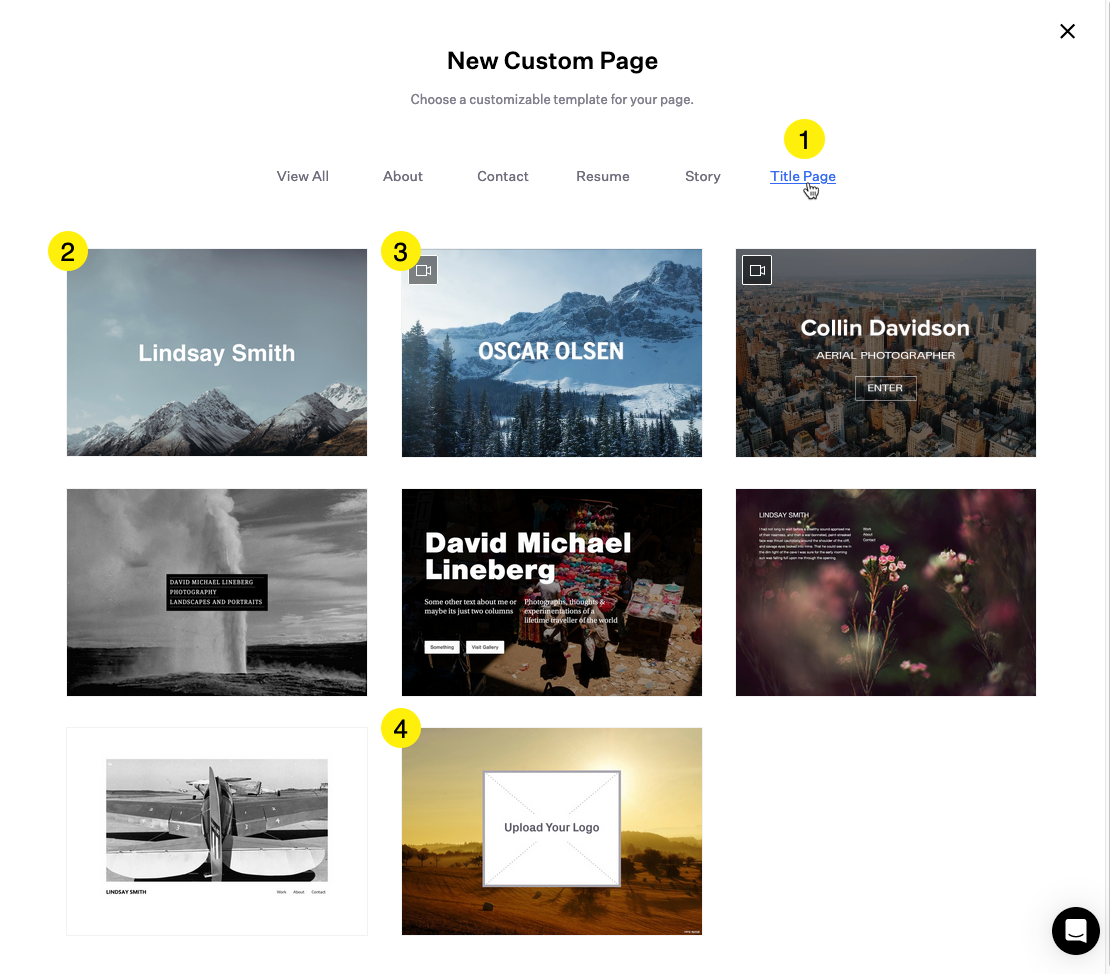Screen dimensions: 1110x974
Task: Select the black-and-white geyser template
Action: (x=217, y=592)
